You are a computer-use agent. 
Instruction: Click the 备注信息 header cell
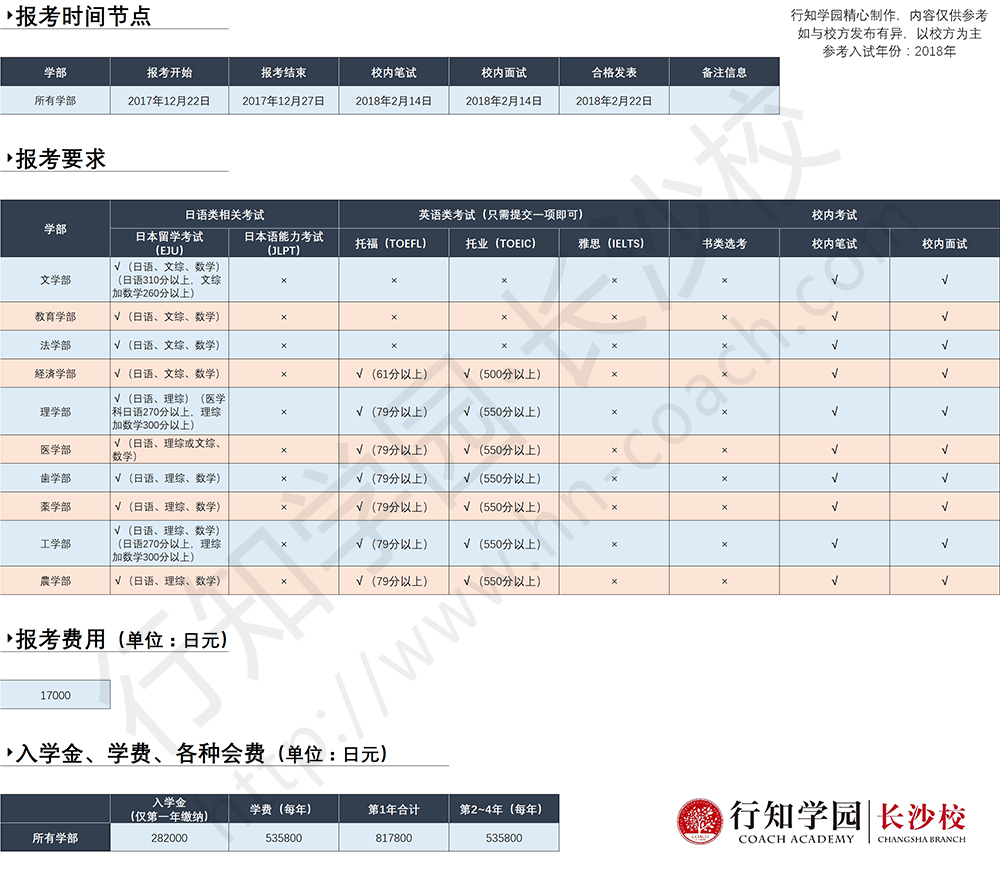click(x=723, y=73)
